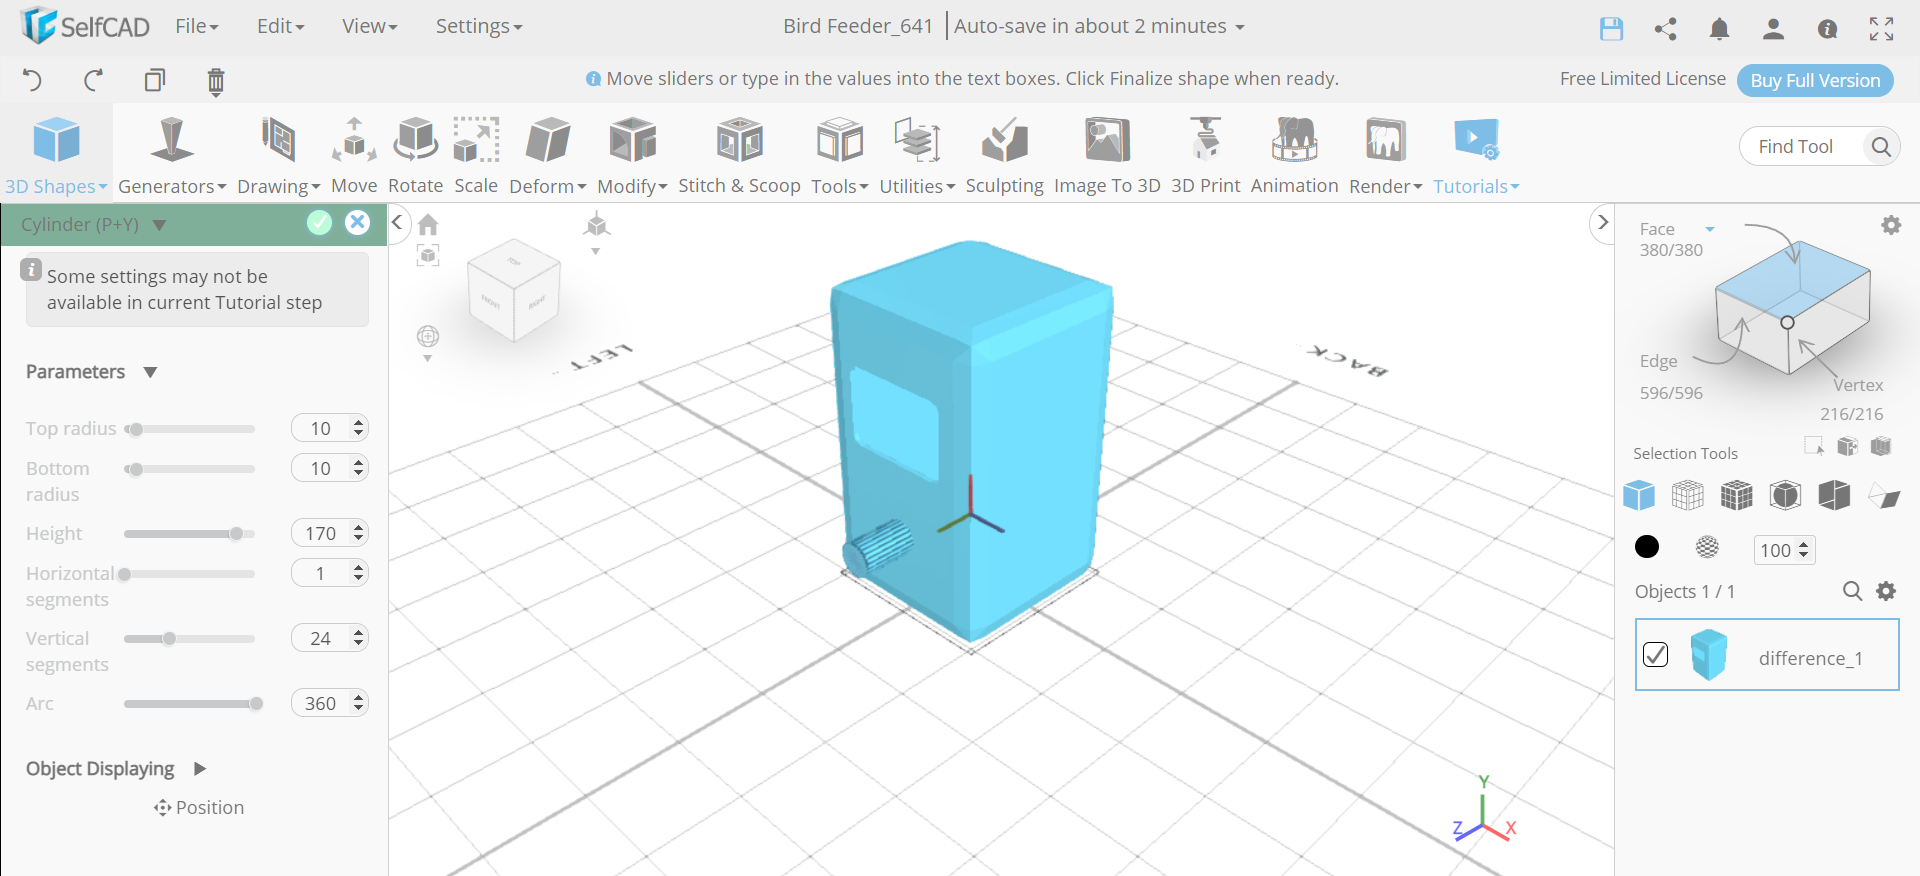Undo the last action

32,80
